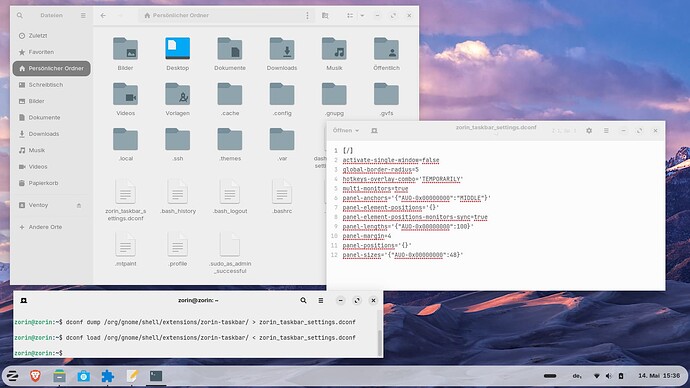Click the terminal scrollbar
The image size is (690, 388).
point(380,343)
